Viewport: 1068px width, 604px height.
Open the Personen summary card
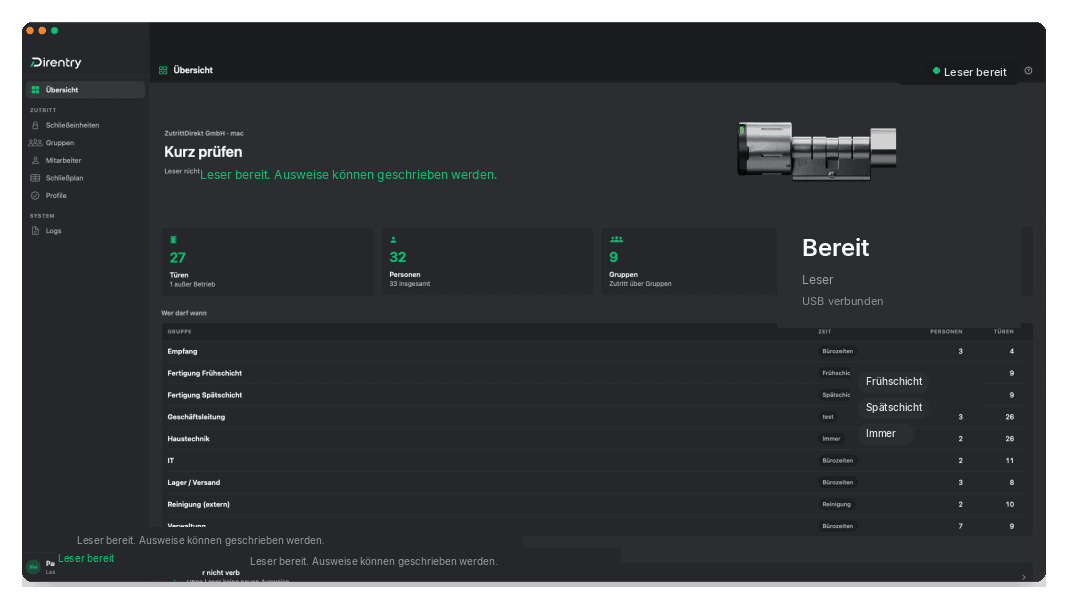click(x=487, y=262)
